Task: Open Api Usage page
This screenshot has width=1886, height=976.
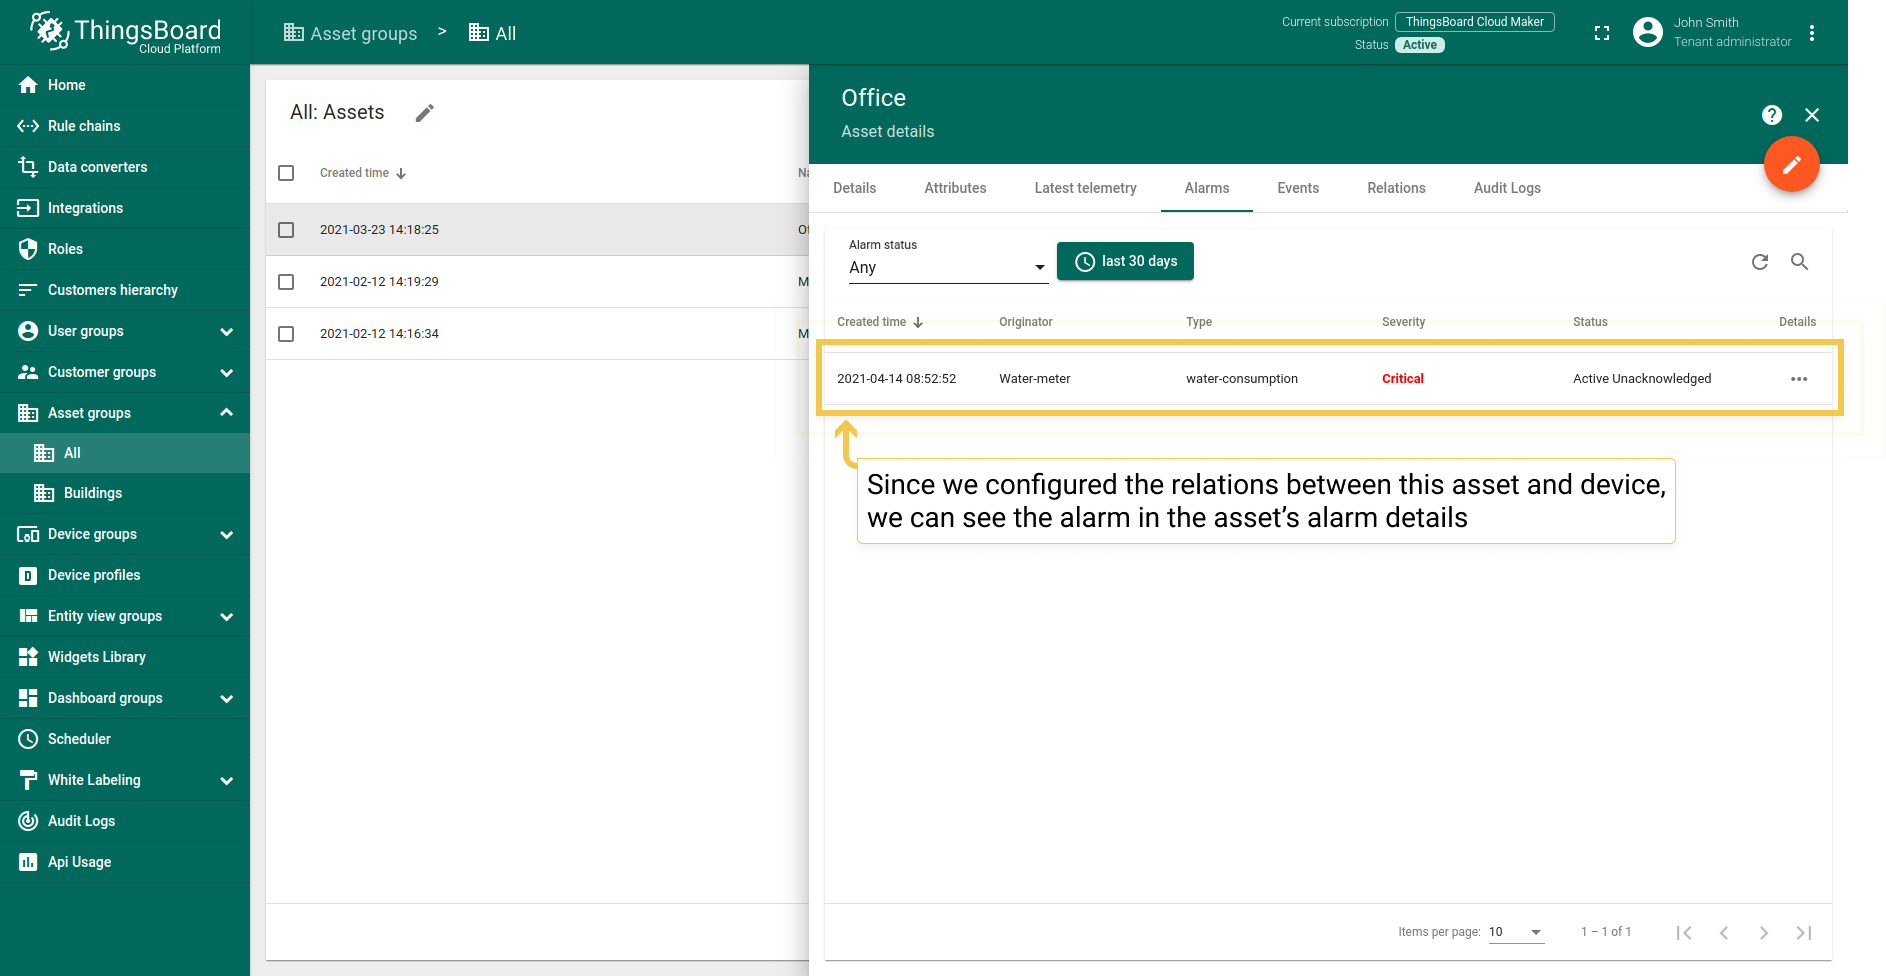Action: 125,862
